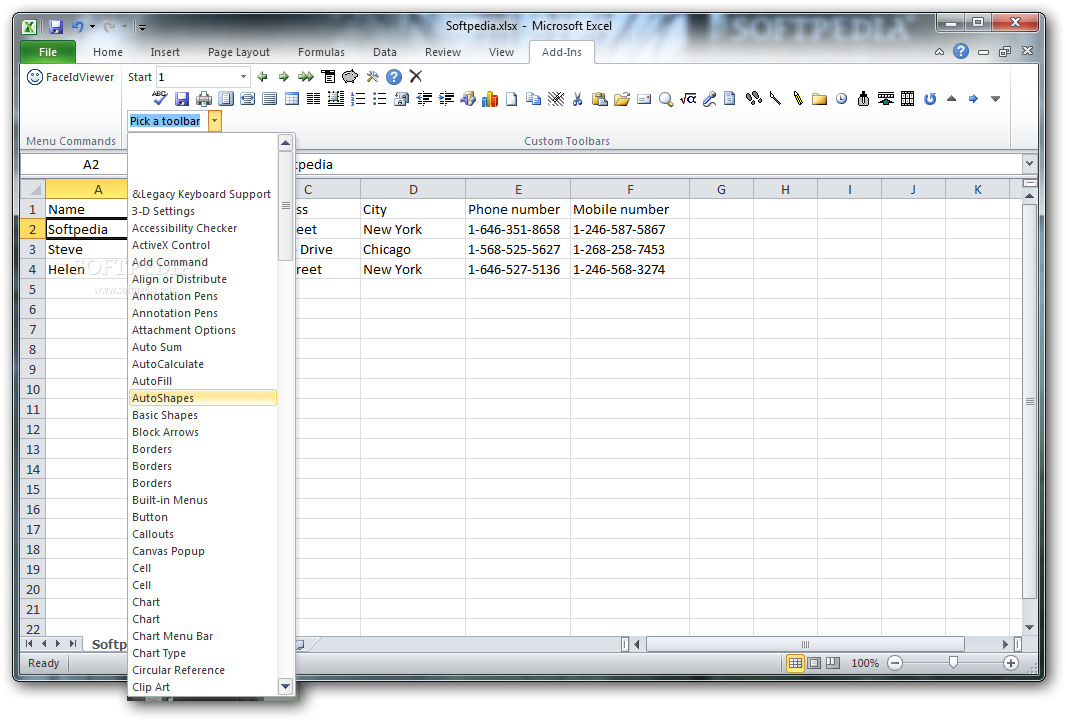Image resolution: width=1066 pixels, height=721 pixels.
Task: Click the printer icon in Custom Toolbars
Action: (x=204, y=99)
